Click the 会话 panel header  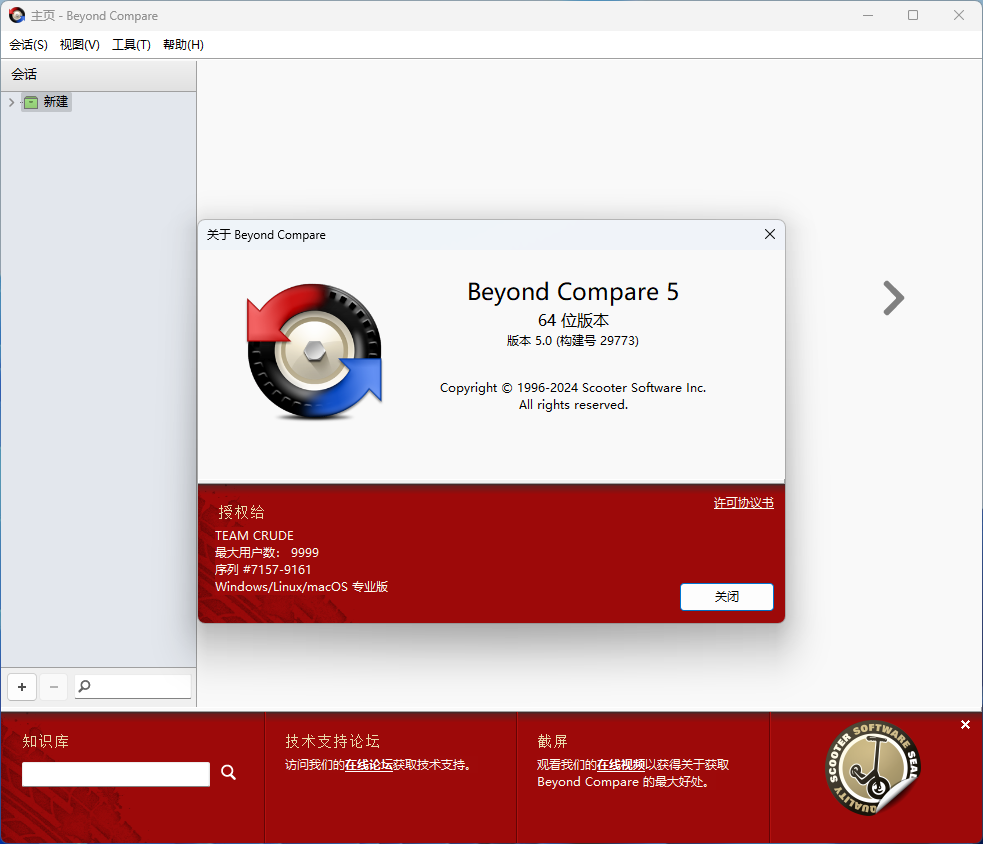pyautogui.click(x=98, y=75)
